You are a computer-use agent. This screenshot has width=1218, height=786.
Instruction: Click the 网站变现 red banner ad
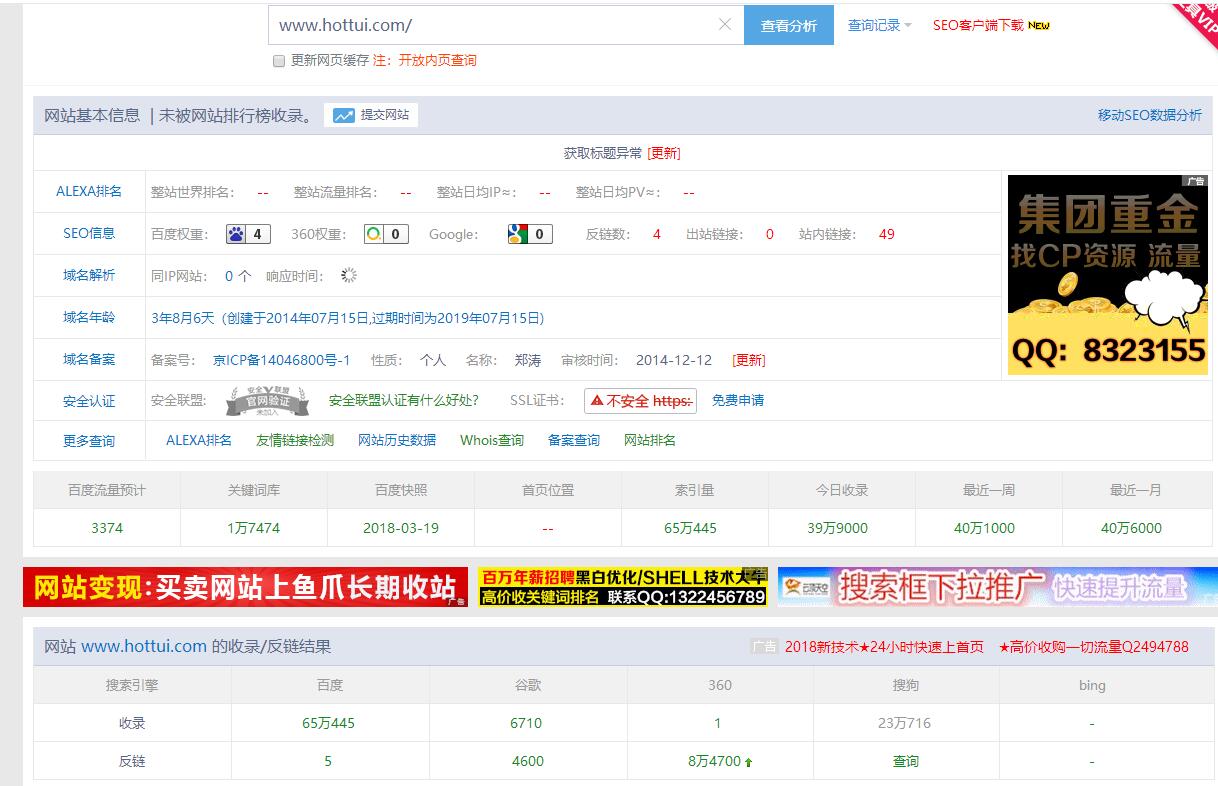[x=245, y=588]
